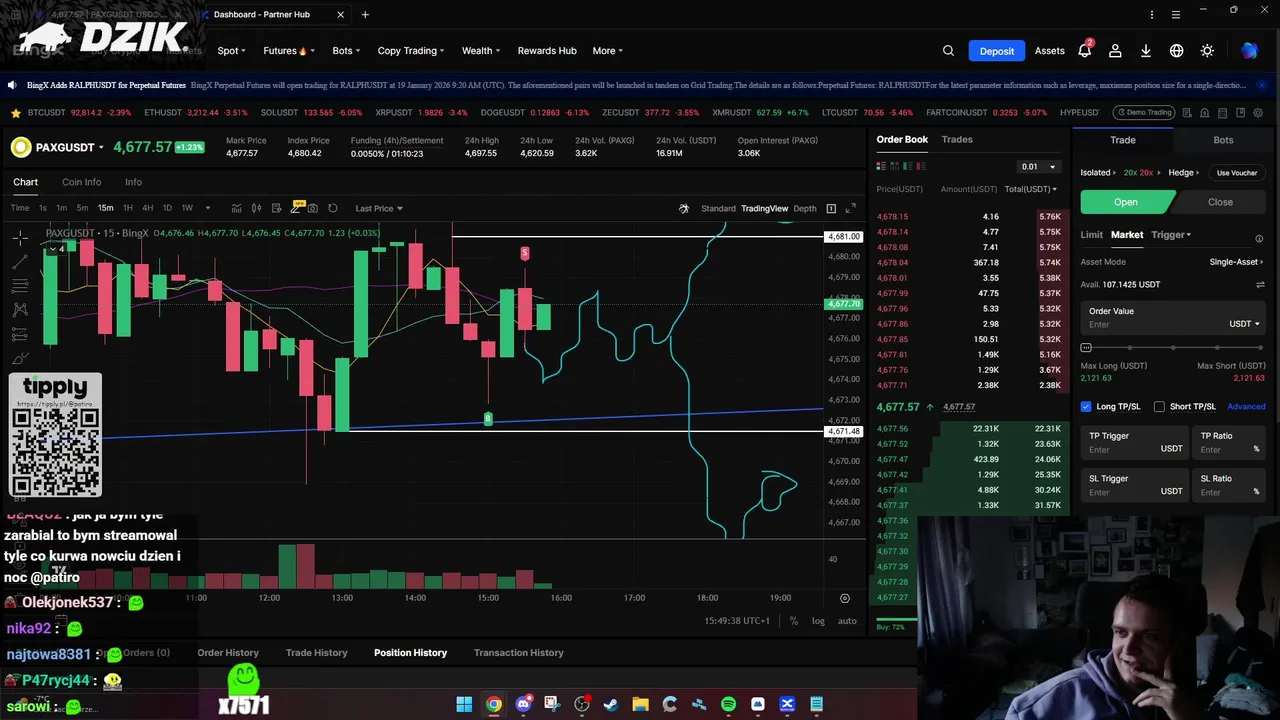Switch to the Trades tab
The height and width of the screenshot is (720, 1280).
(957, 140)
